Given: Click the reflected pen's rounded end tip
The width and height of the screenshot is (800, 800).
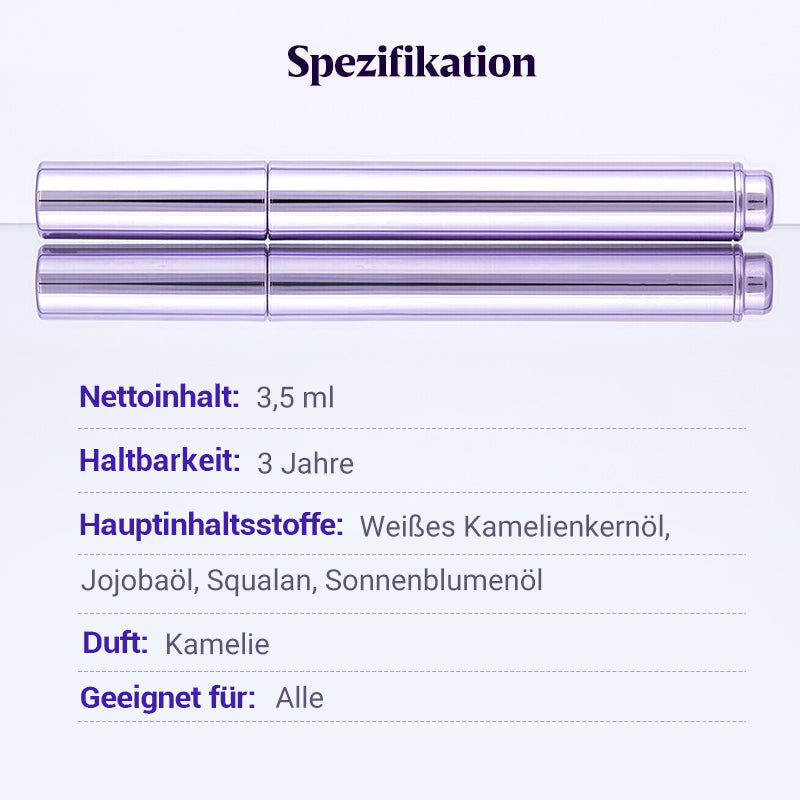Looking at the screenshot, I should pos(758,282).
